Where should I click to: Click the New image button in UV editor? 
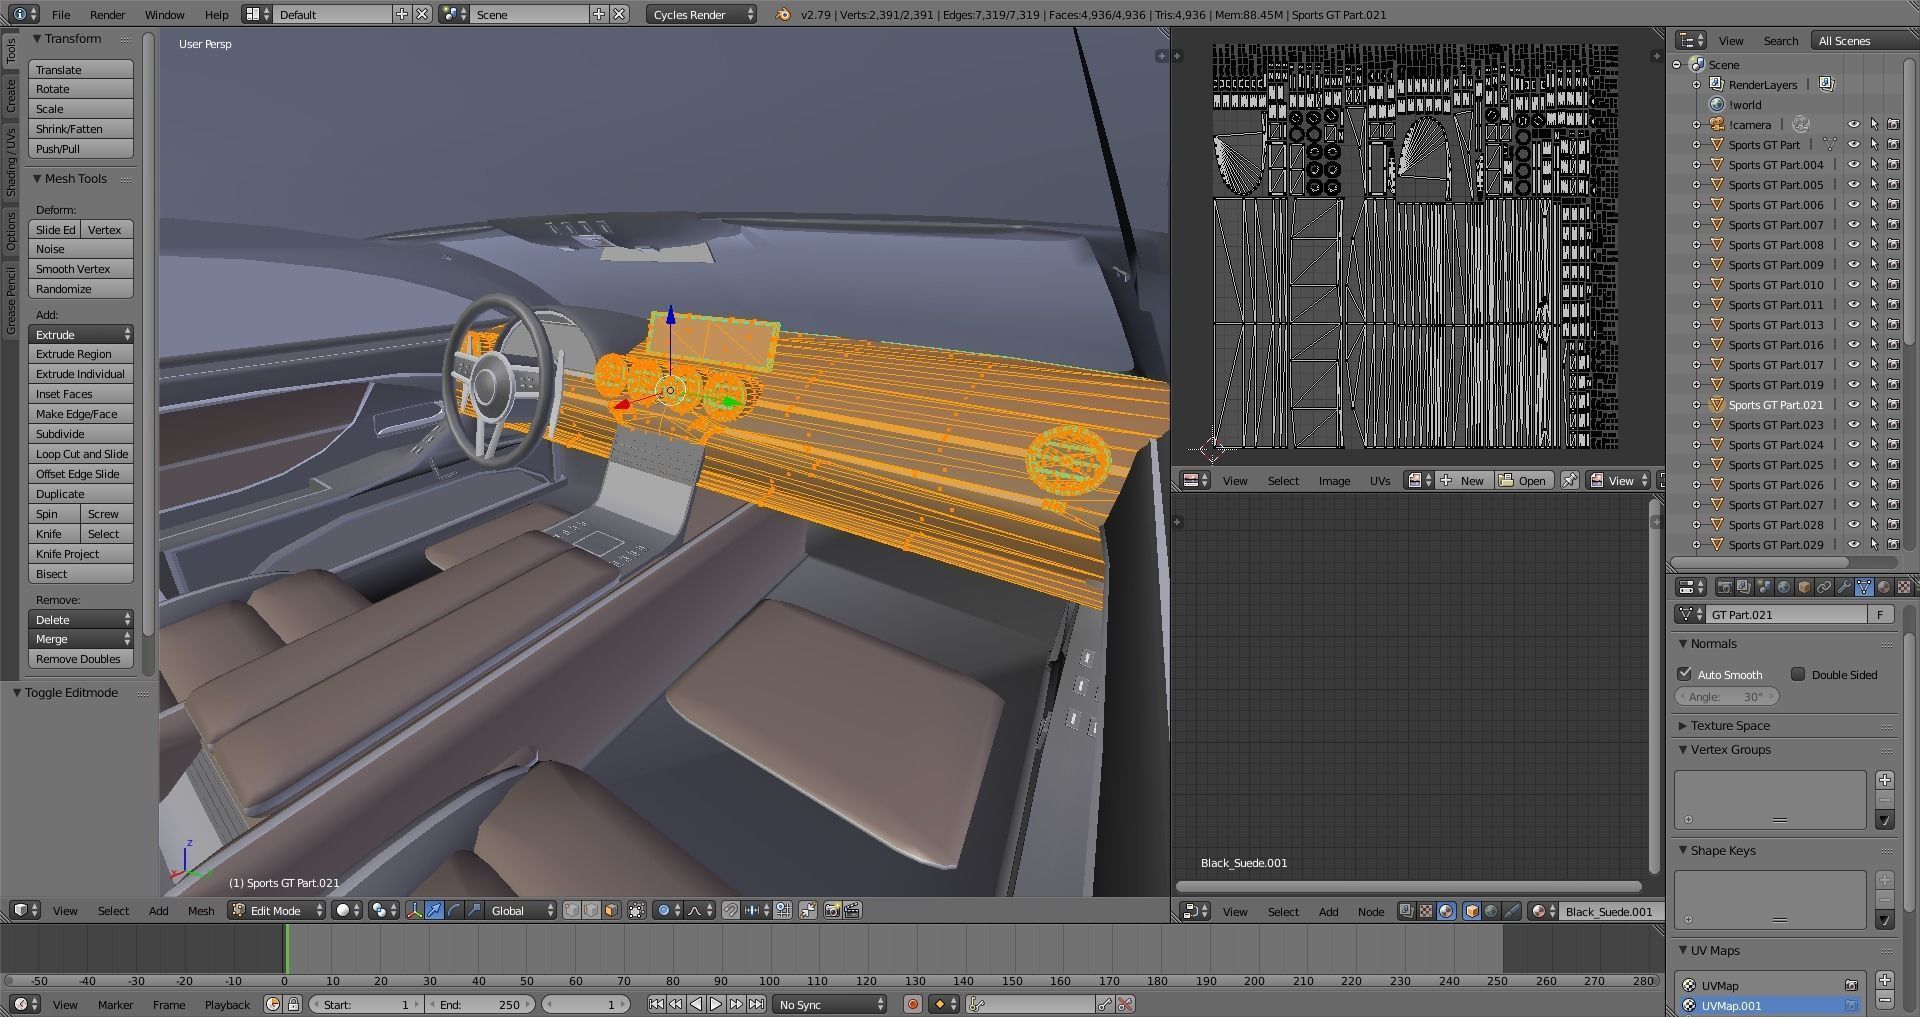[x=1463, y=480]
